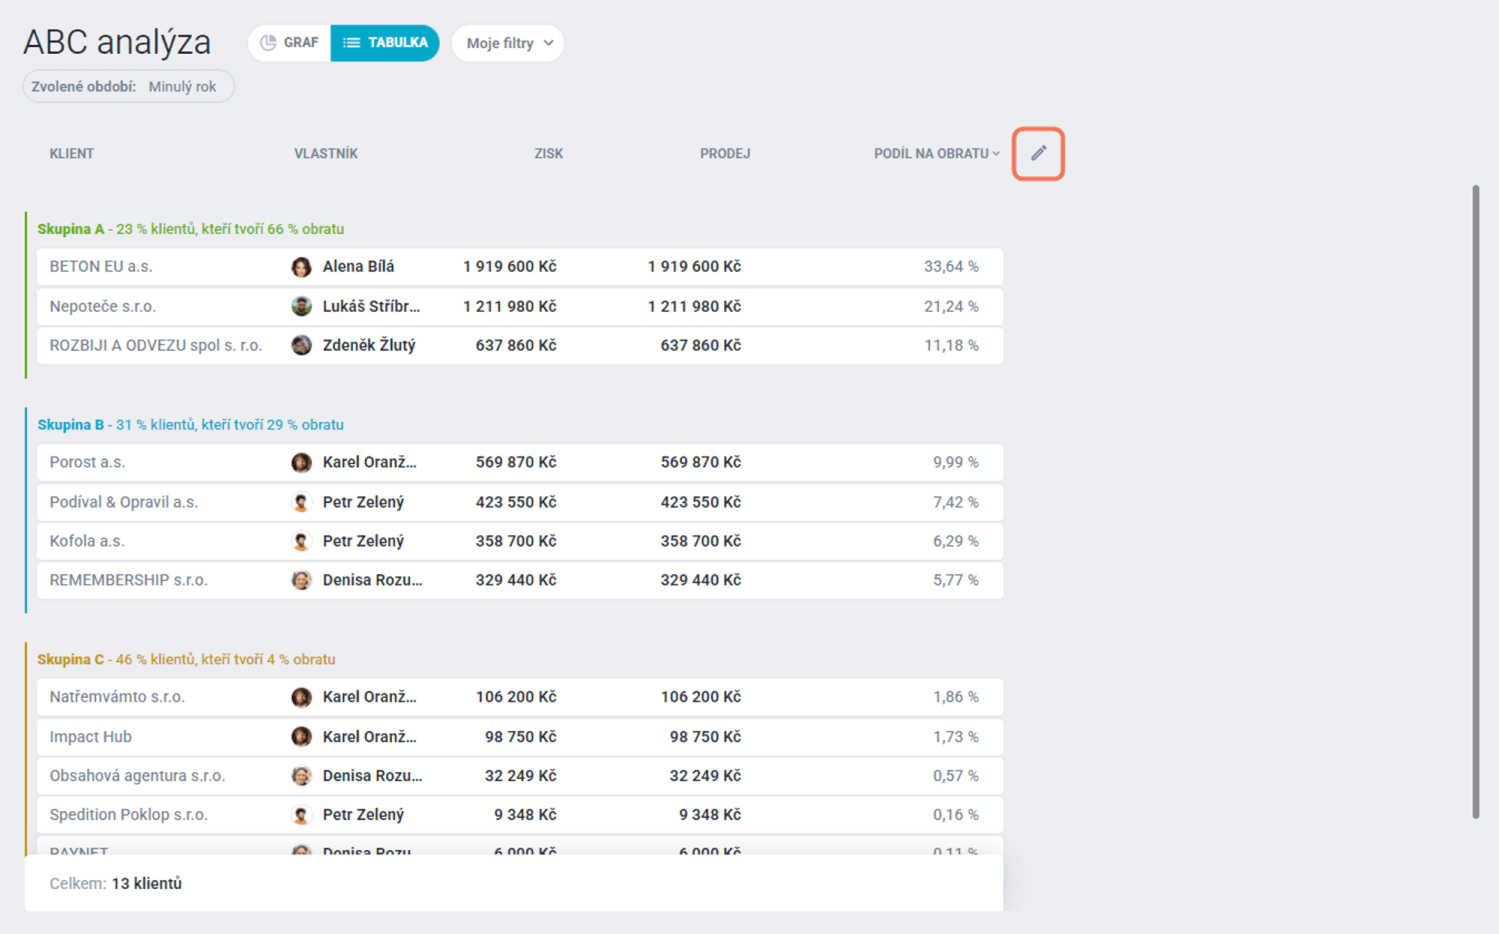Viewport: 1499px width, 934px height.
Task: Click the Skupina A group heading
Action: click(71, 229)
